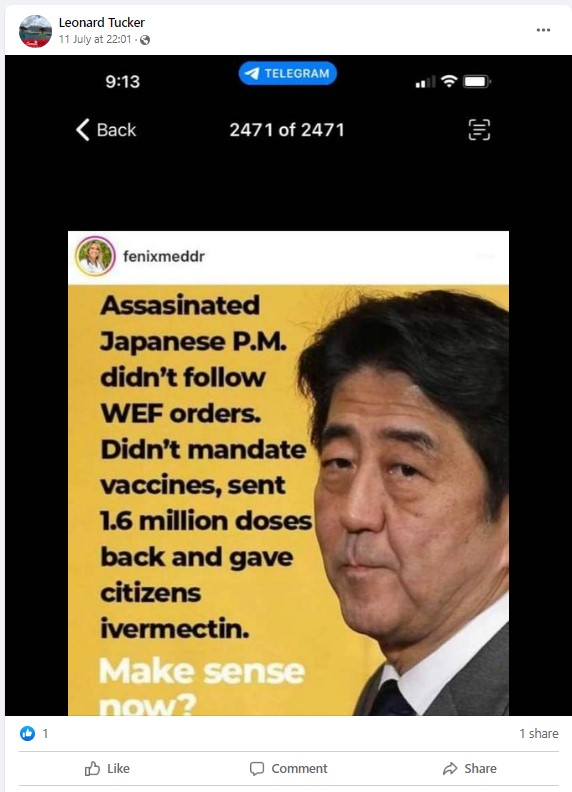Open the three-dot post options menu
Screen dimensions: 572x792
click(543, 30)
